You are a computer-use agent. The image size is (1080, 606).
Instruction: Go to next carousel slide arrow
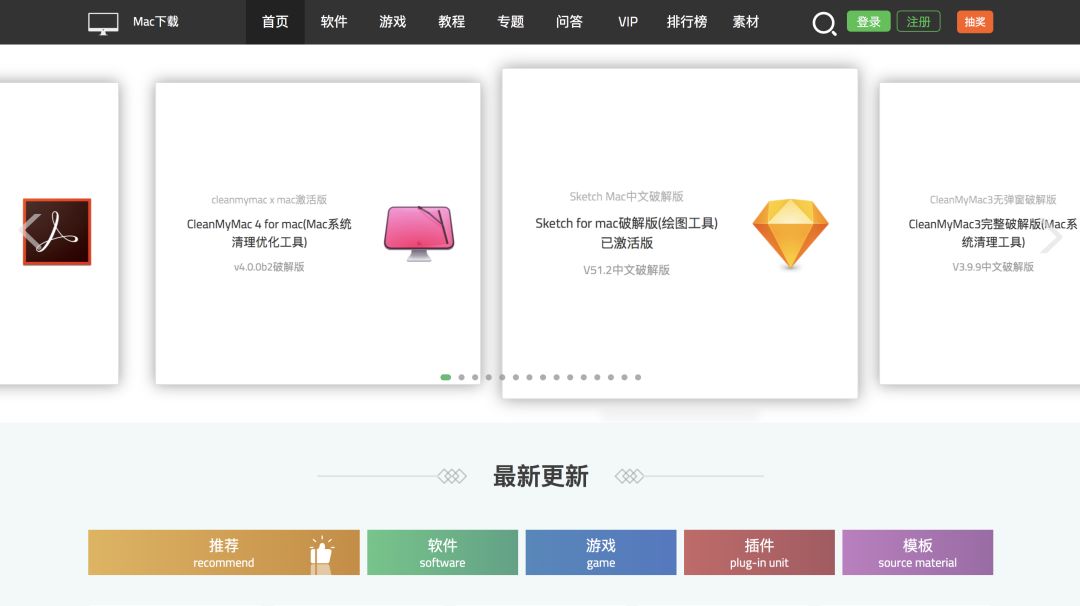pos(1051,237)
